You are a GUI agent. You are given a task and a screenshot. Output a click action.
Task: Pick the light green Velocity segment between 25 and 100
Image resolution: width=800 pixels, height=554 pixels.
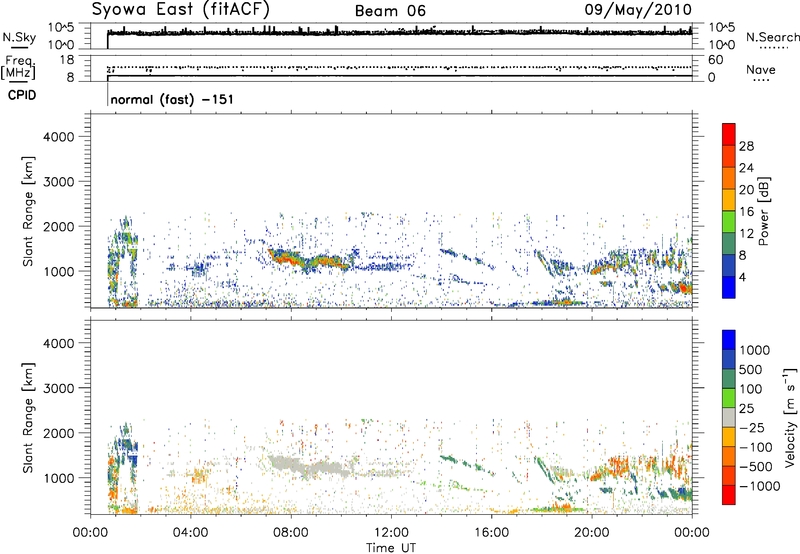729,398
